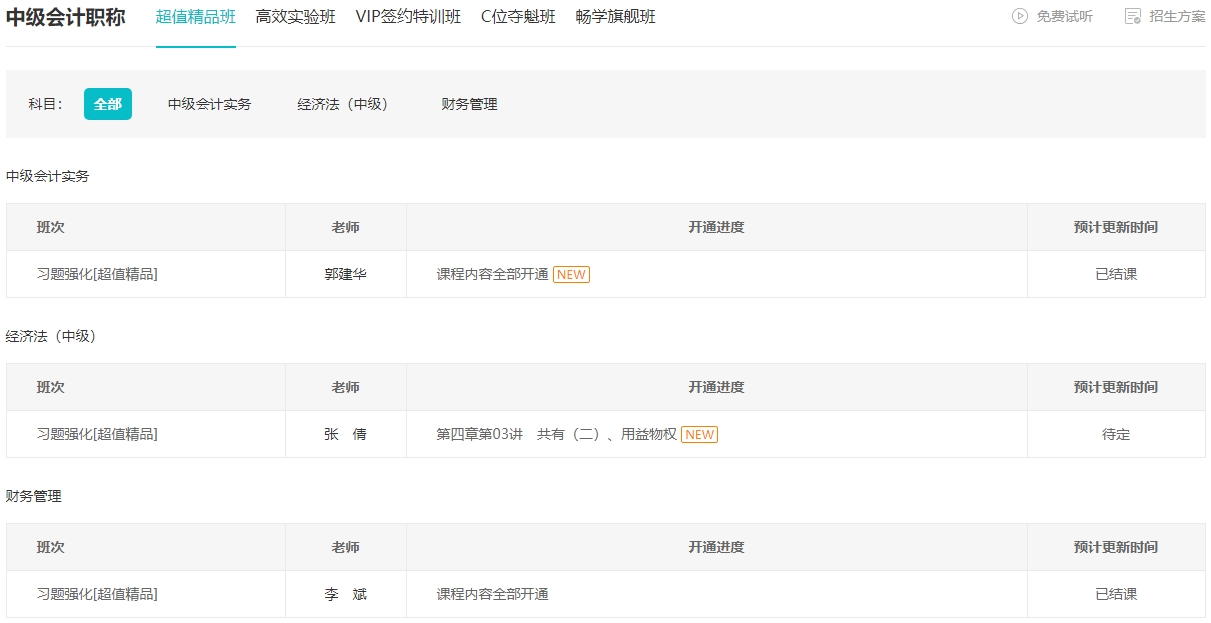Click 习题强化[超值精品] in the 张倩 row
Viewport: 1211px width, 623px height.
[x=97, y=434]
